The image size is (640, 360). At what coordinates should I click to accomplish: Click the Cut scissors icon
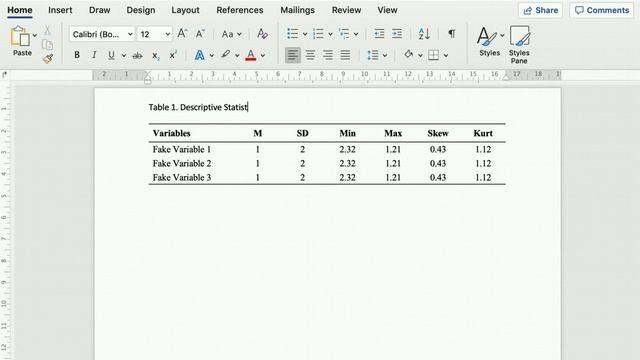tap(47, 30)
